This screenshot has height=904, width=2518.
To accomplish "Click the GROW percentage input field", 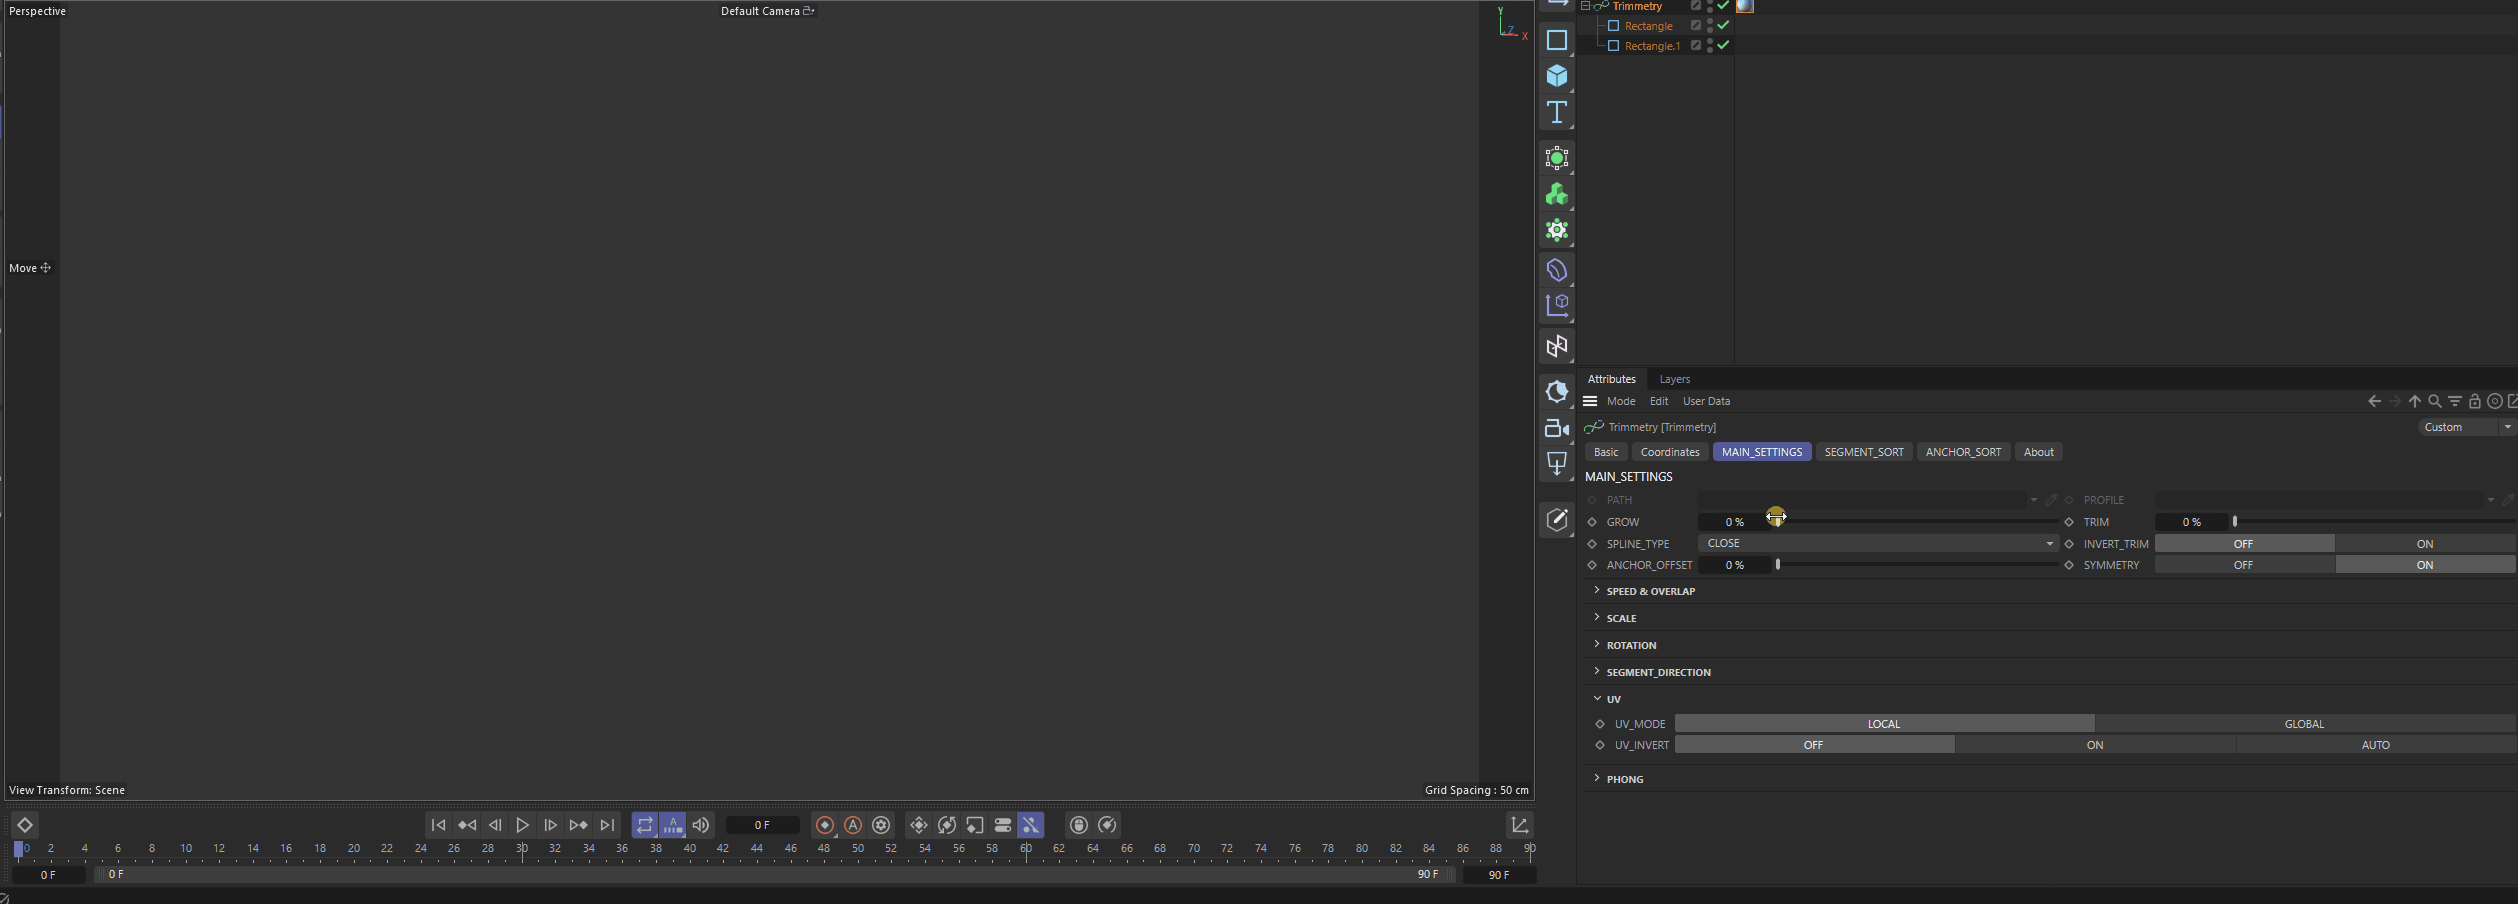I will coord(1733,522).
